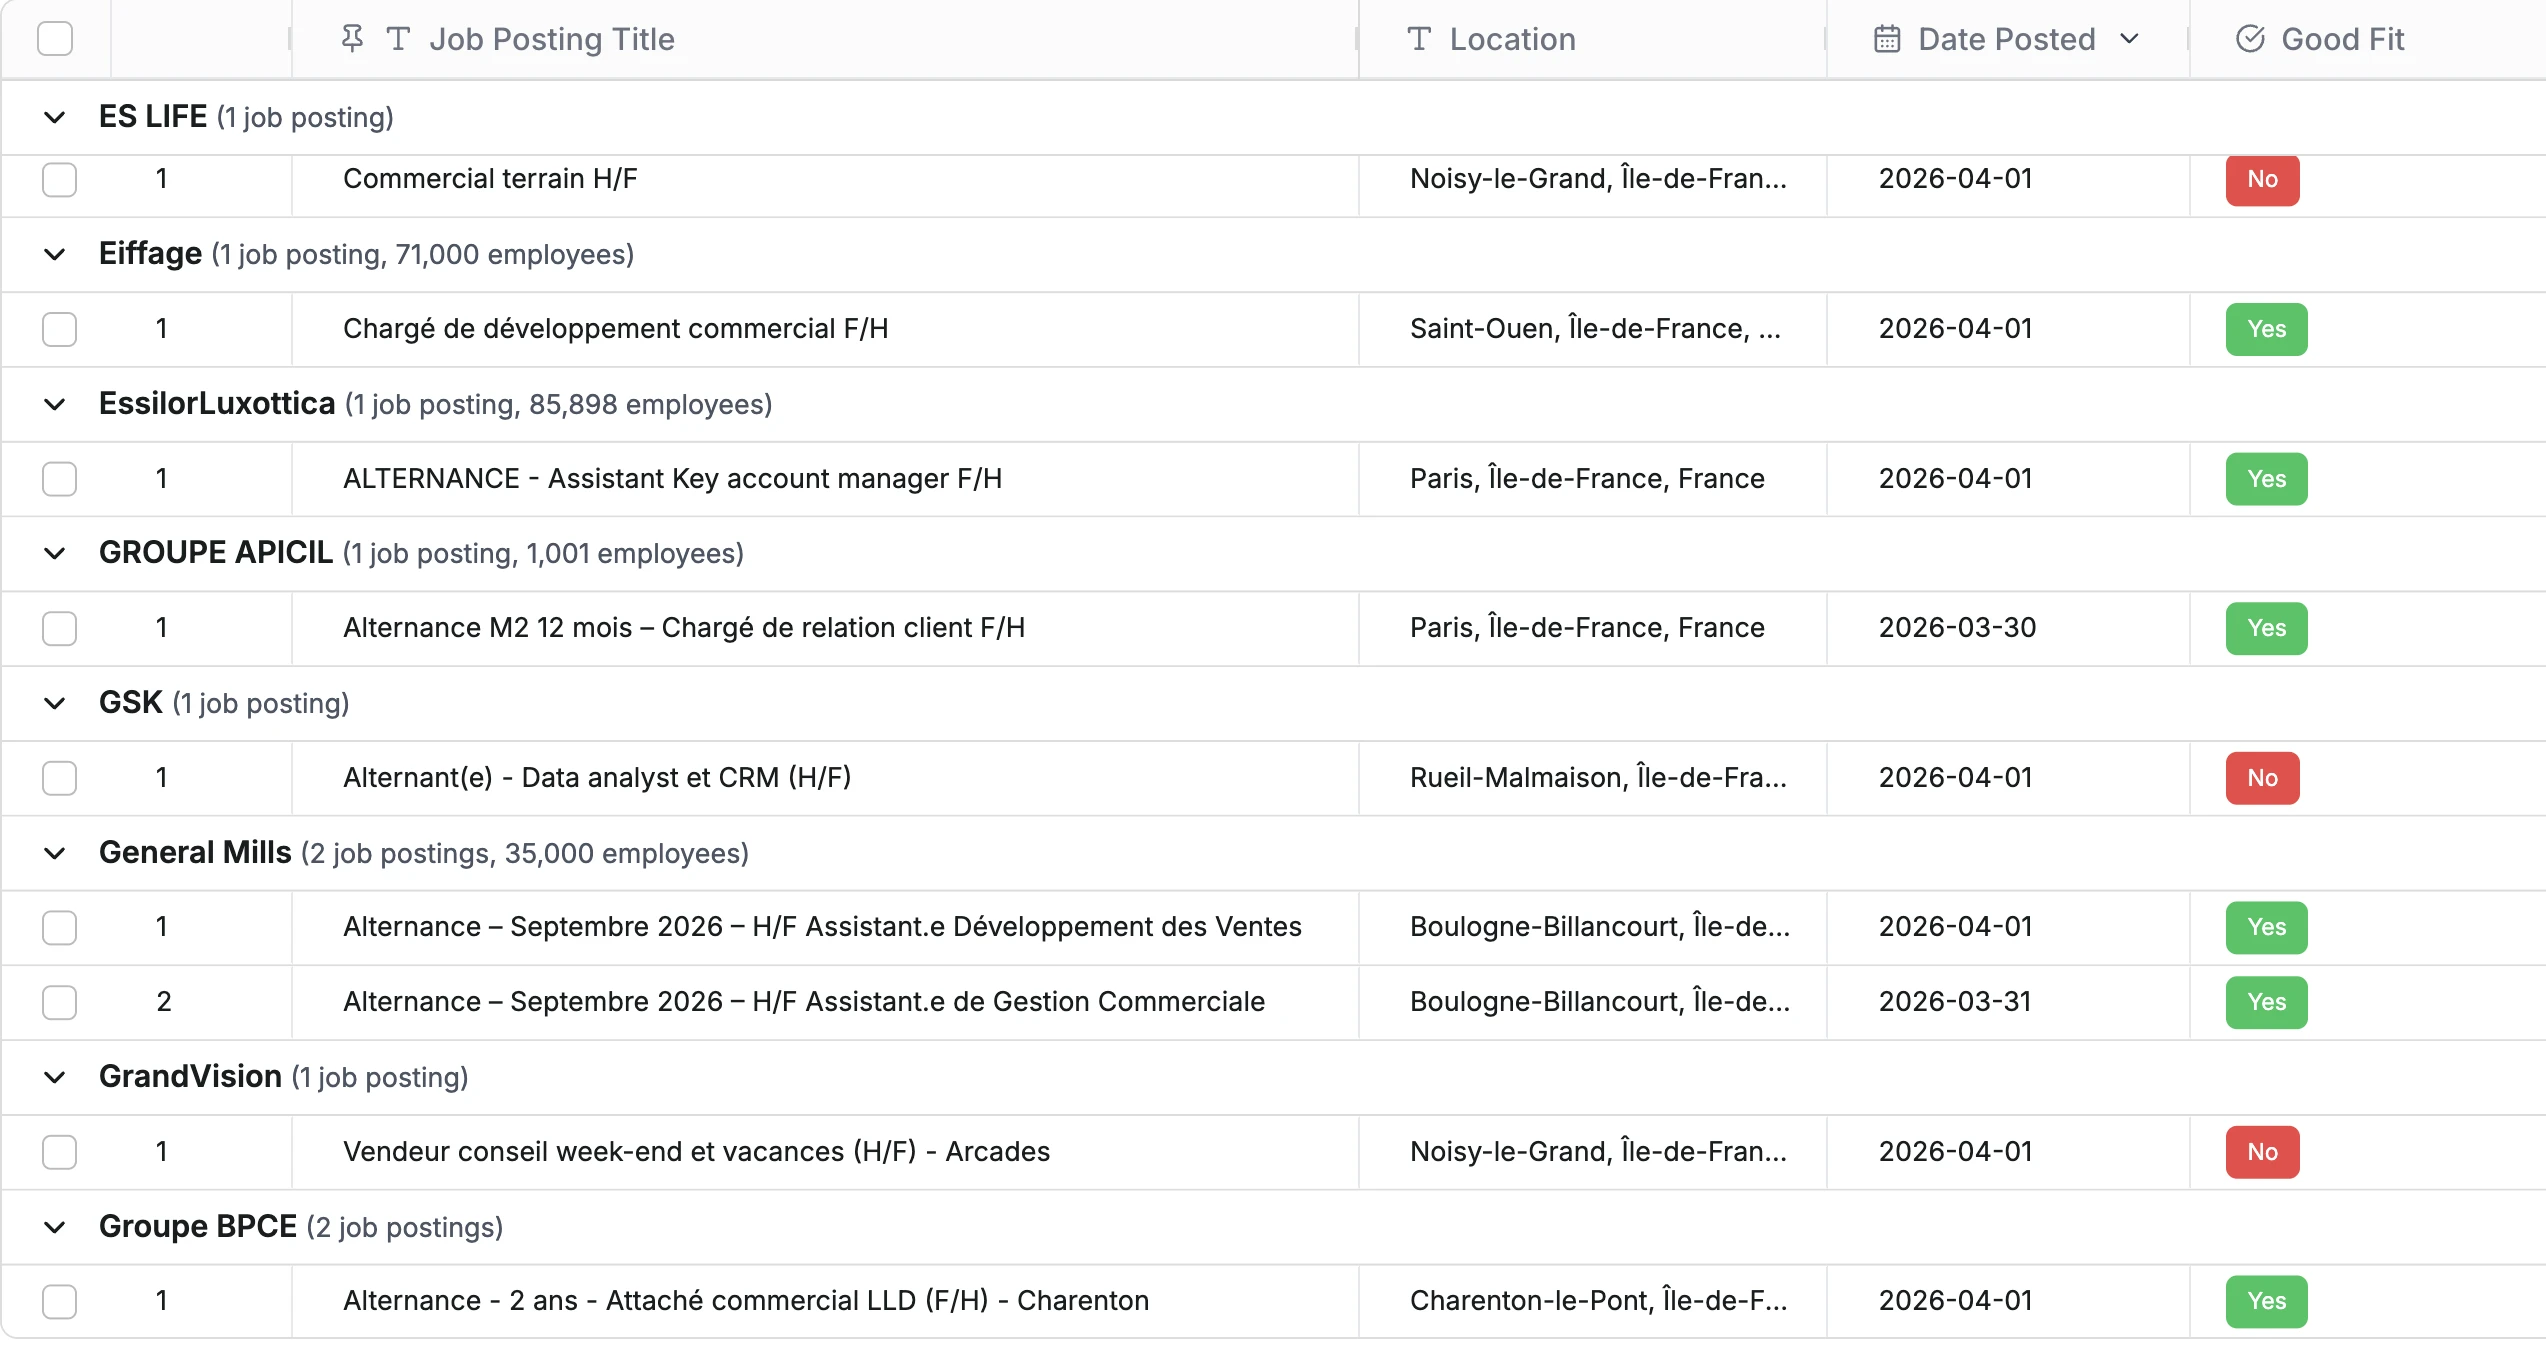Image resolution: width=2546 pixels, height=1362 pixels.
Task: Open the Chargé de développement commercial F/H posting
Action: [x=615, y=329]
